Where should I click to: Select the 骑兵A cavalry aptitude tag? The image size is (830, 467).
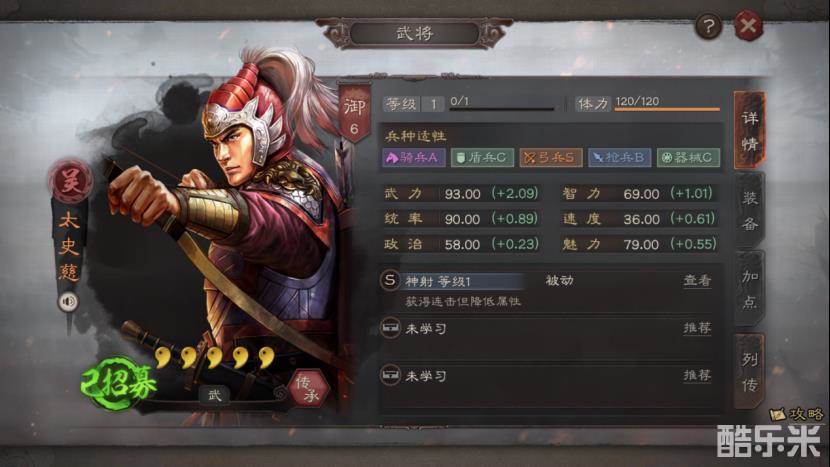(413, 157)
